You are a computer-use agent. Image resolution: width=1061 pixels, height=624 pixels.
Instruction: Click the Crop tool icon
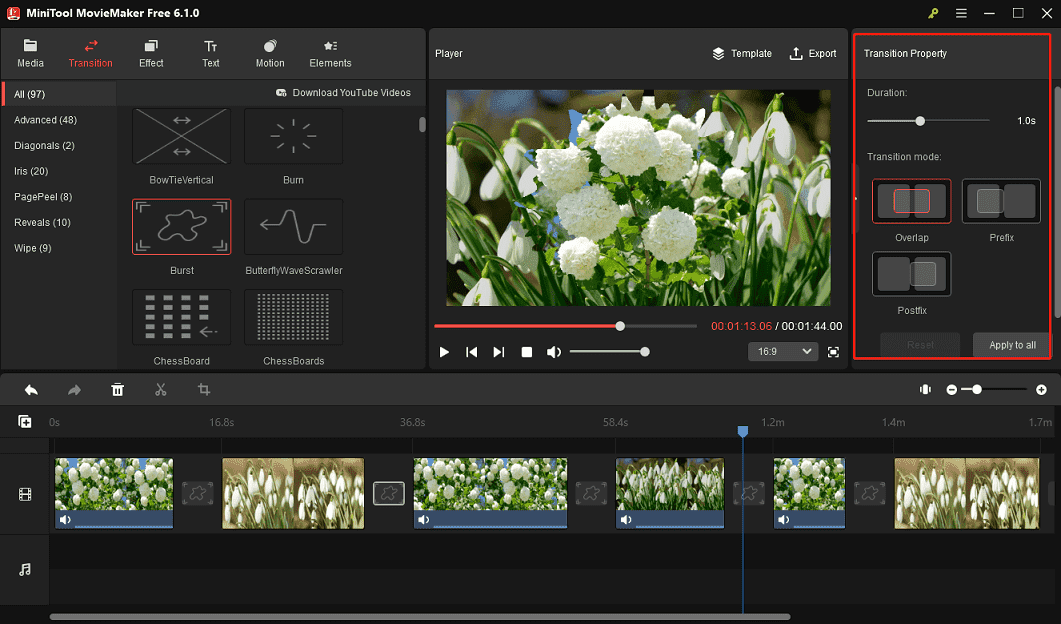click(204, 390)
